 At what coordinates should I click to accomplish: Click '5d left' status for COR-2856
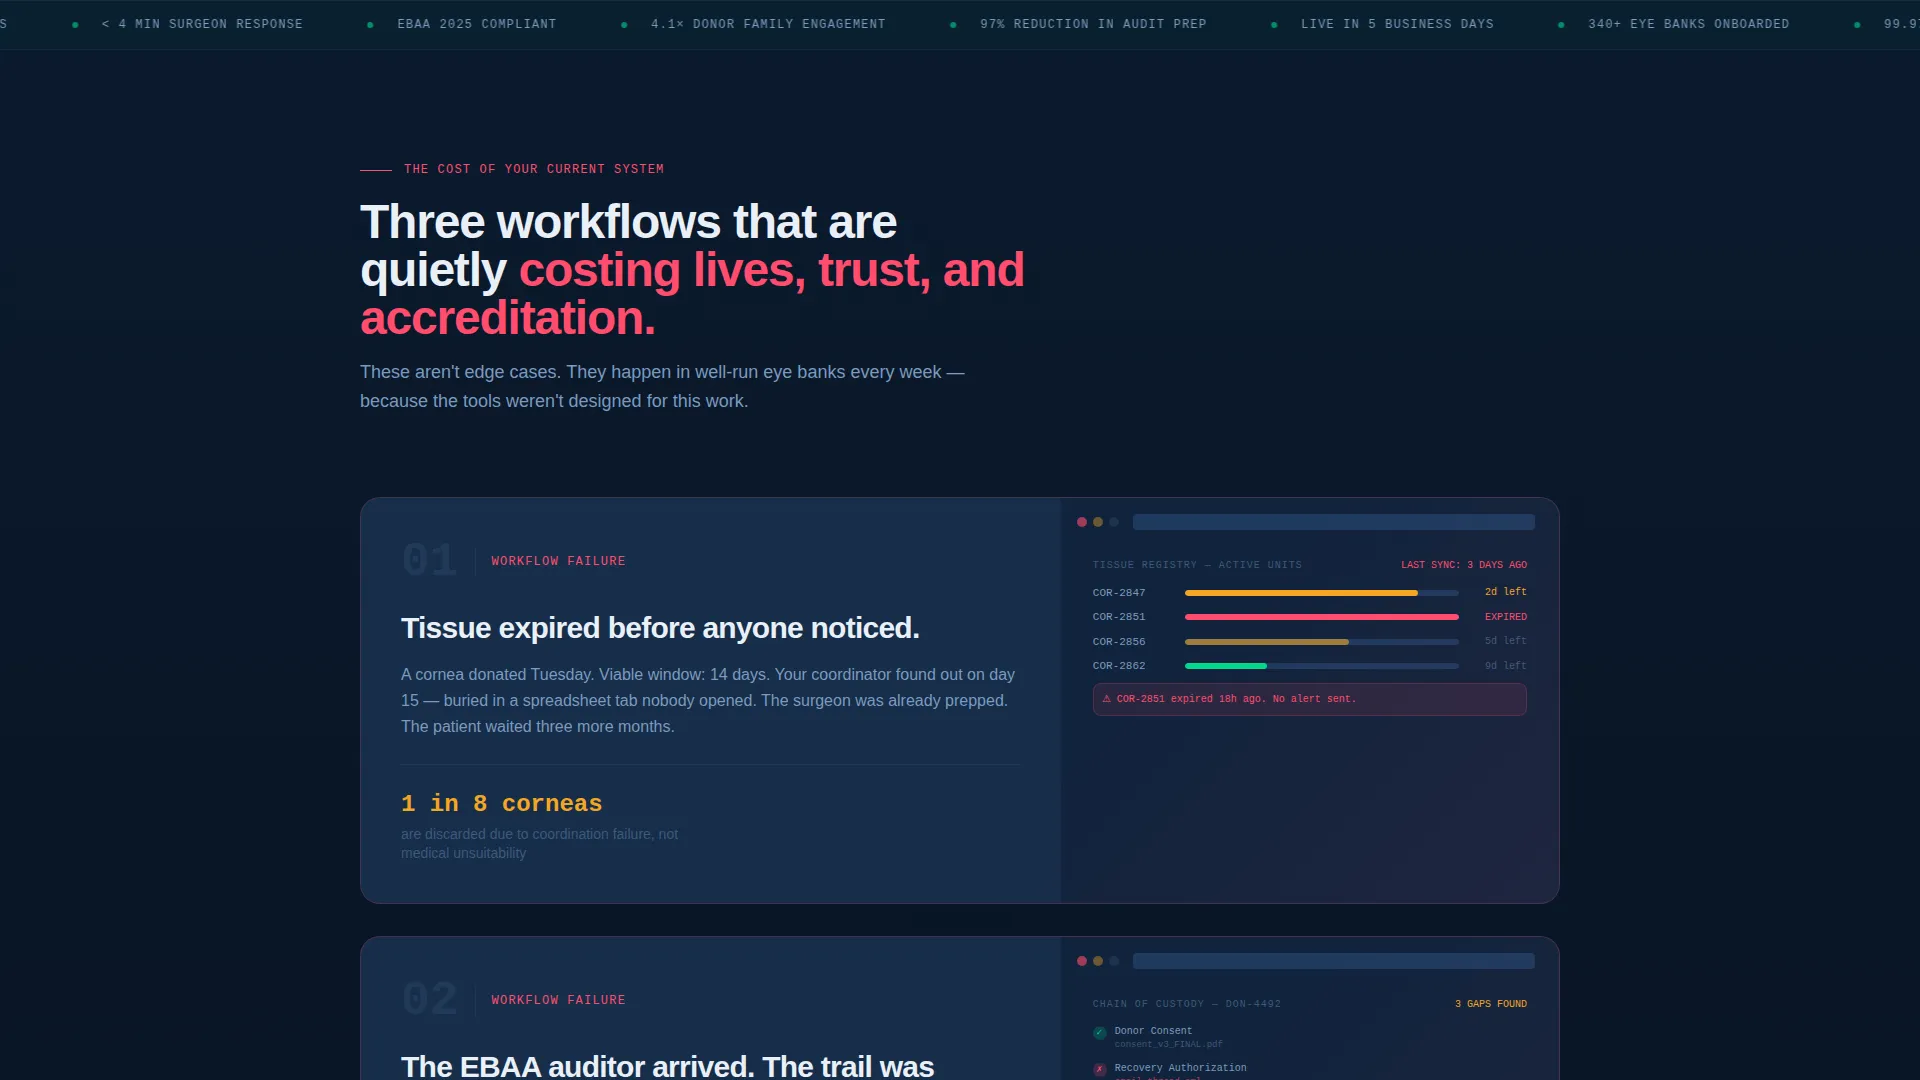(1506, 641)
